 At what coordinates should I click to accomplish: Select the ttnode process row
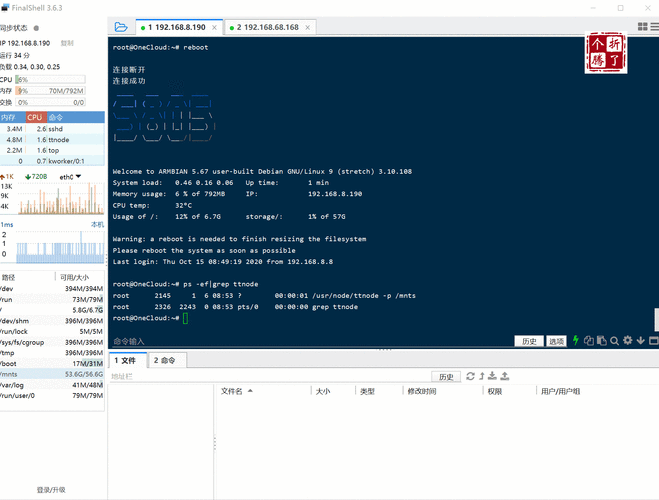[x=52, y=140]
